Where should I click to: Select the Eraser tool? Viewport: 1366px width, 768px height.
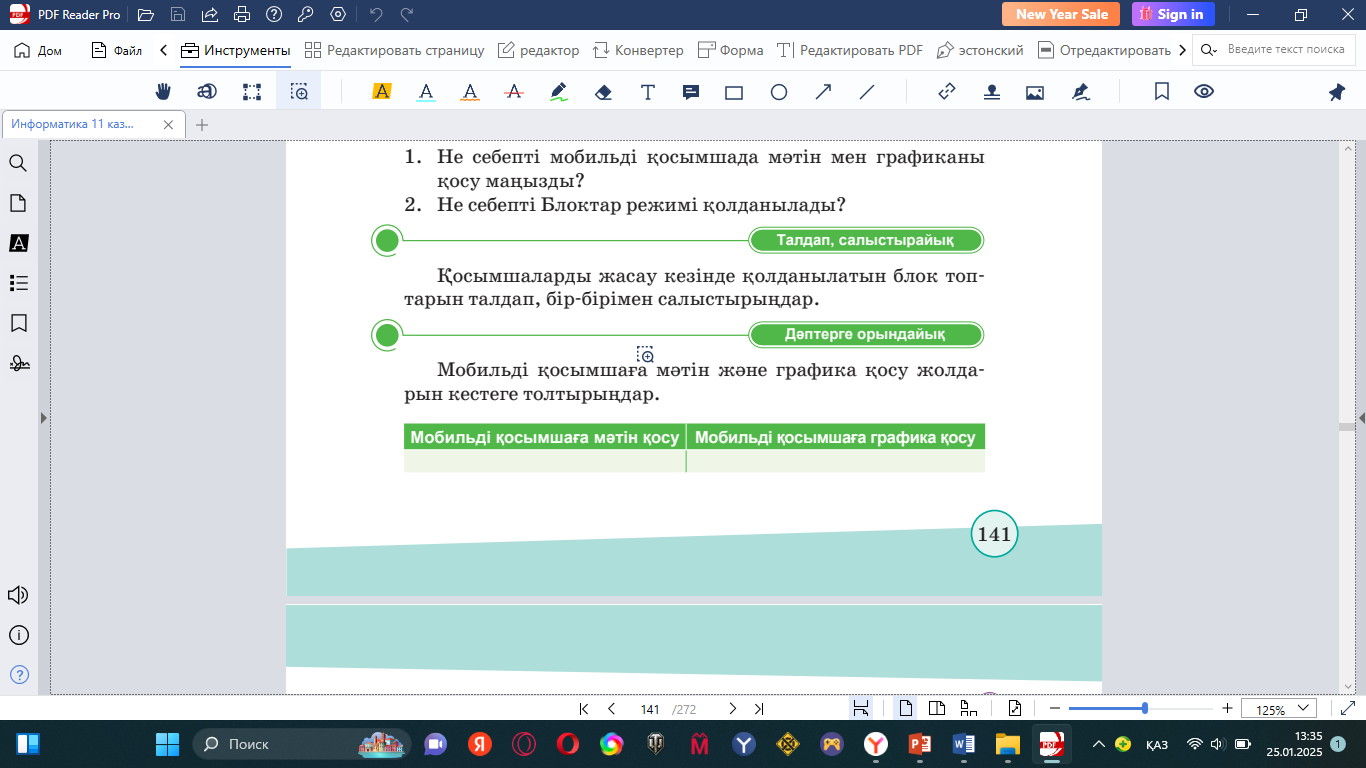602,92
